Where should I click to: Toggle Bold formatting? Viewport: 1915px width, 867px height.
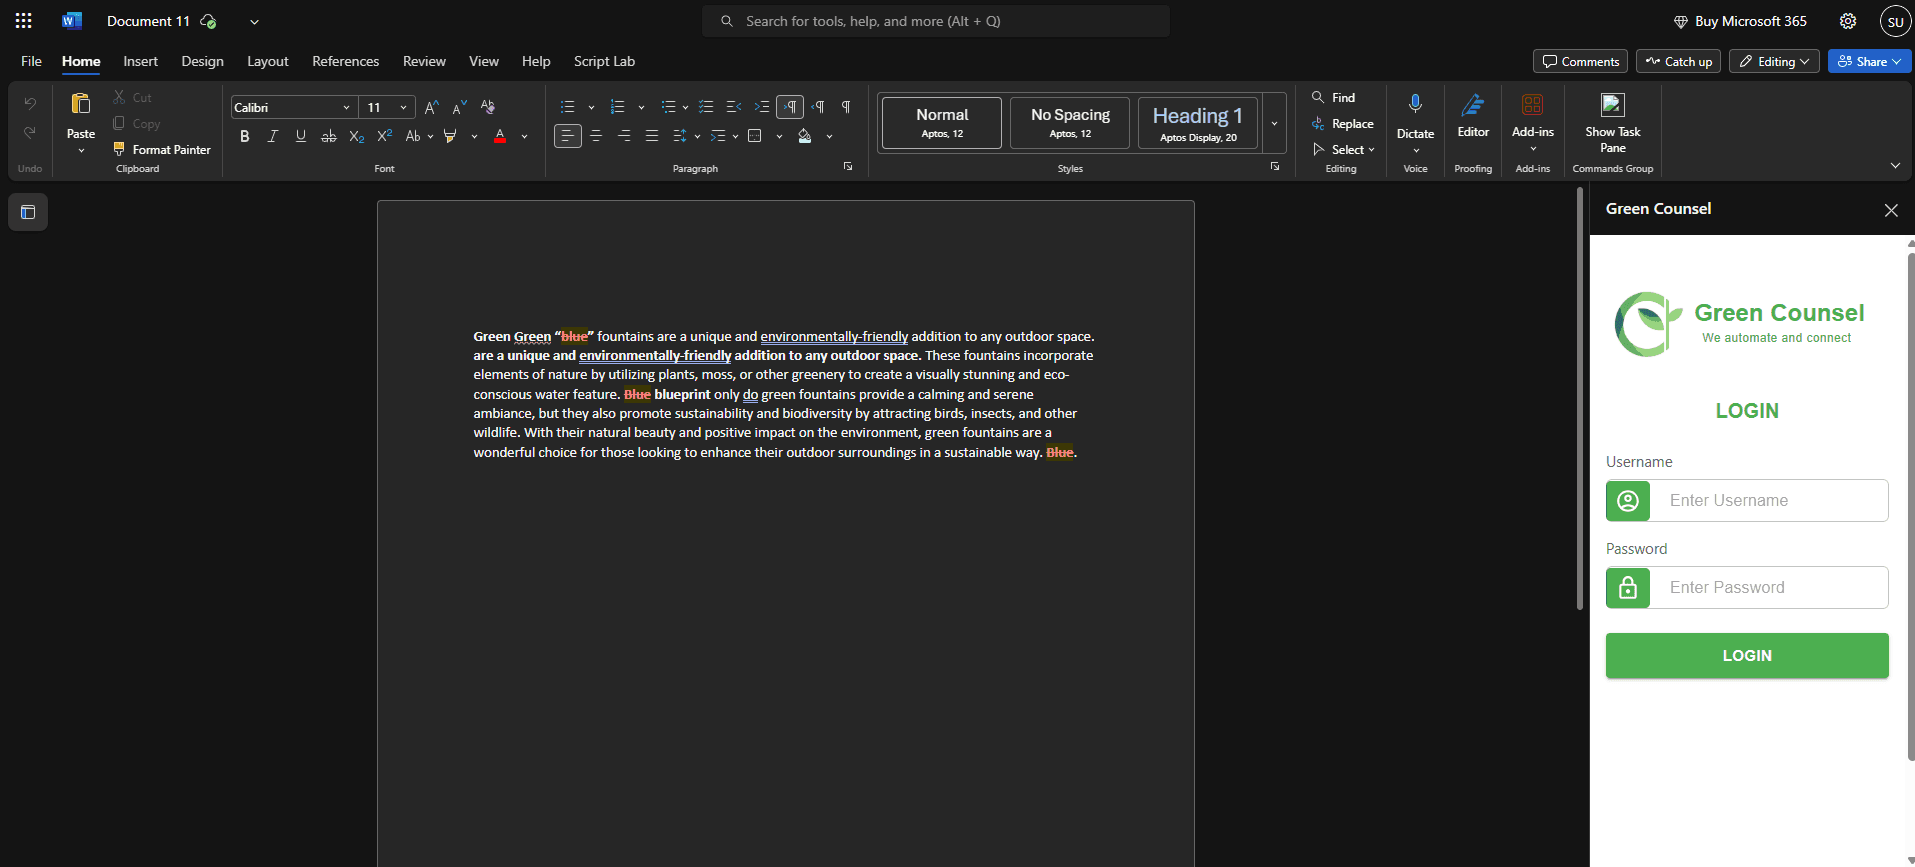244,136
